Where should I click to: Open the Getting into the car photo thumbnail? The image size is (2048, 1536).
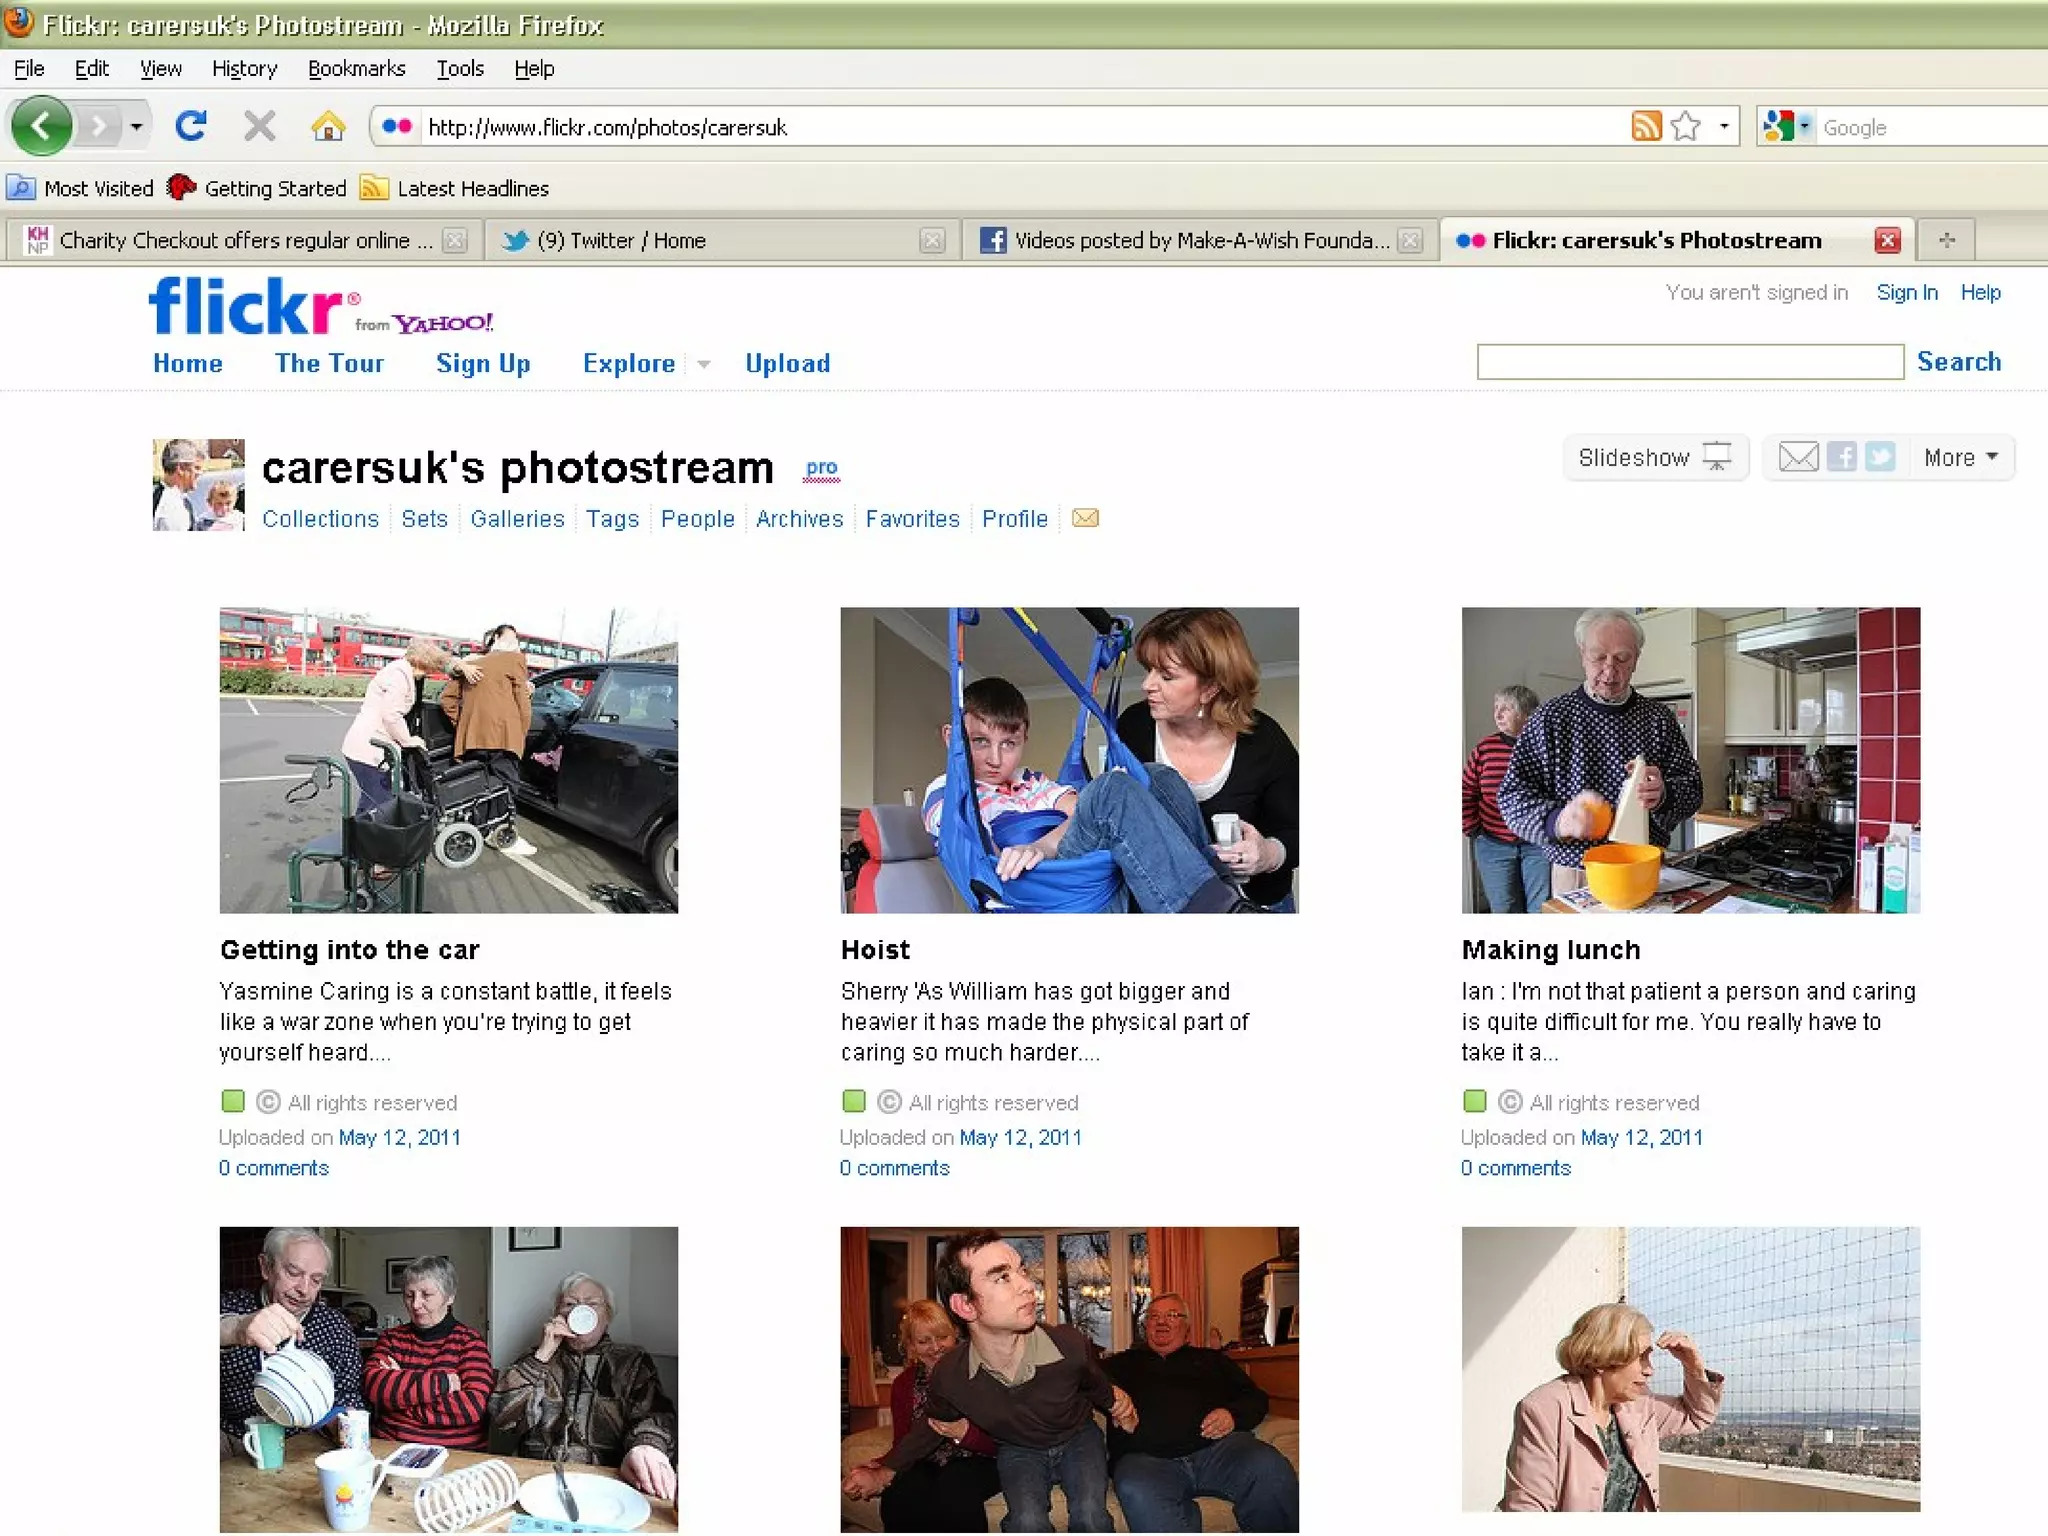click(x=448, y=760)
